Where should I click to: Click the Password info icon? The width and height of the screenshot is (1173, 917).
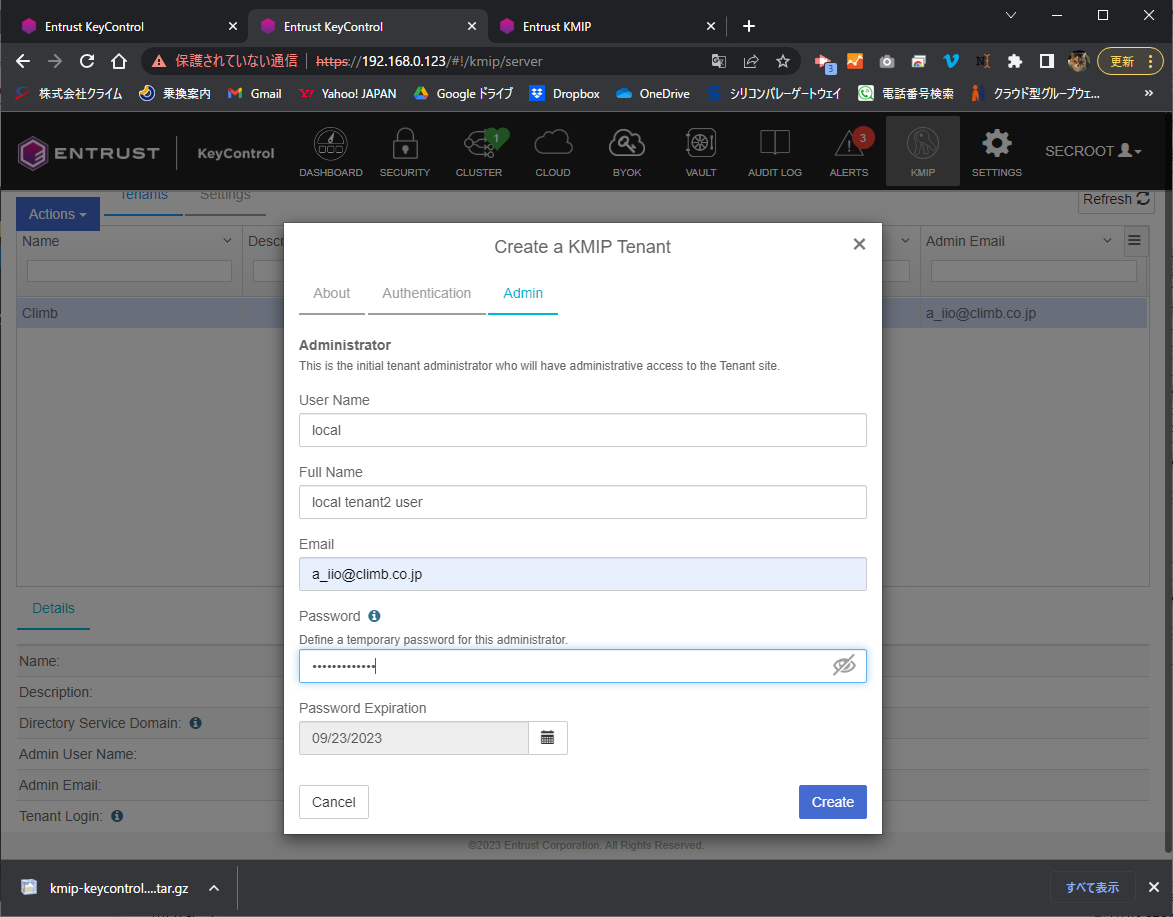[x=374, y=616]
